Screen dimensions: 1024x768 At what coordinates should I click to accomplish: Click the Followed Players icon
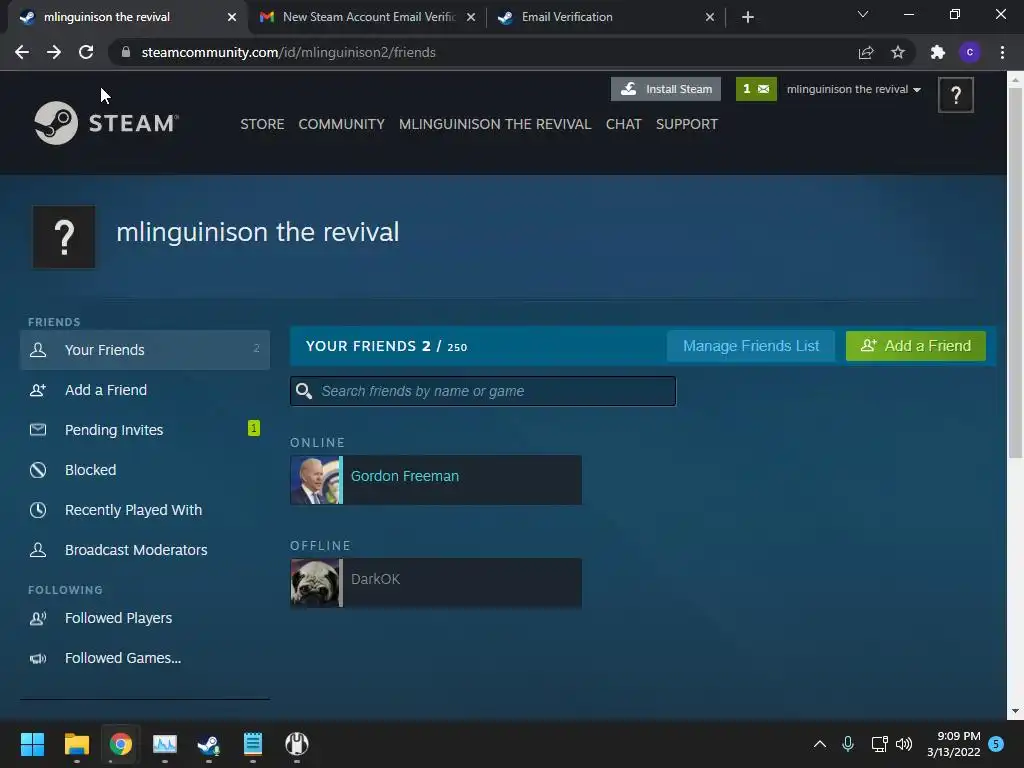(x=38, y=618)
